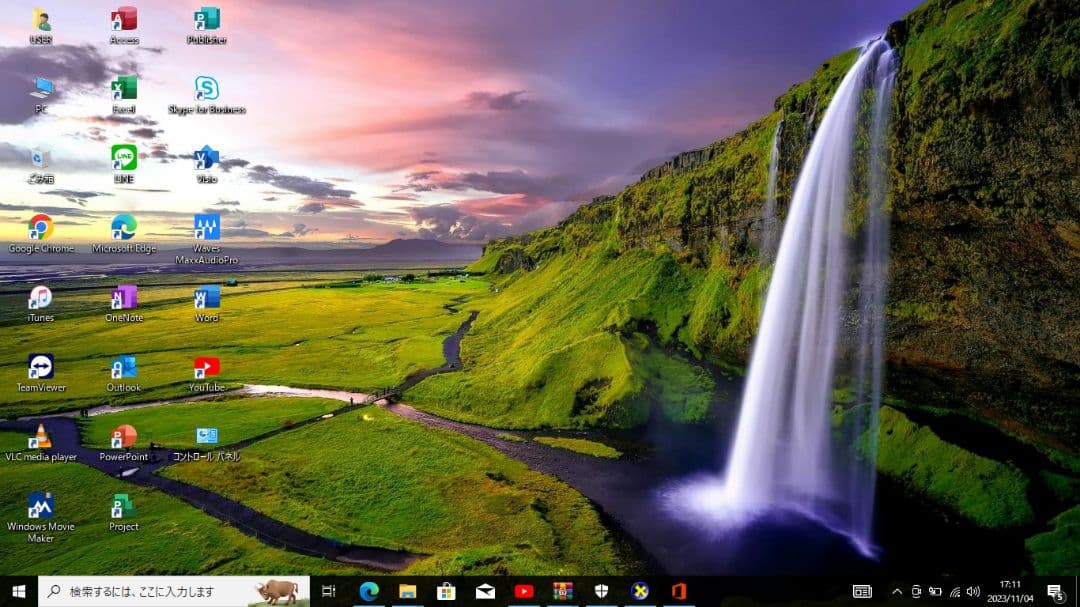This screenshot has height=607, width=1080.
Task: Open Task View on the taskbar
Action: tap(328, 591)
